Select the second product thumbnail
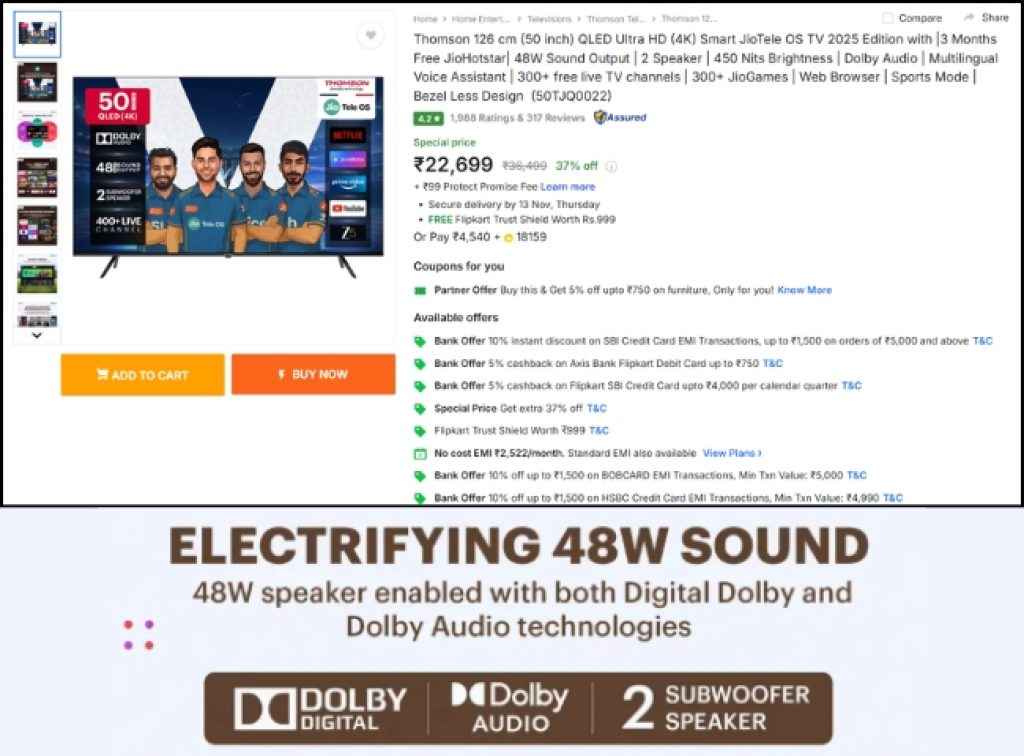 [38, 83]
